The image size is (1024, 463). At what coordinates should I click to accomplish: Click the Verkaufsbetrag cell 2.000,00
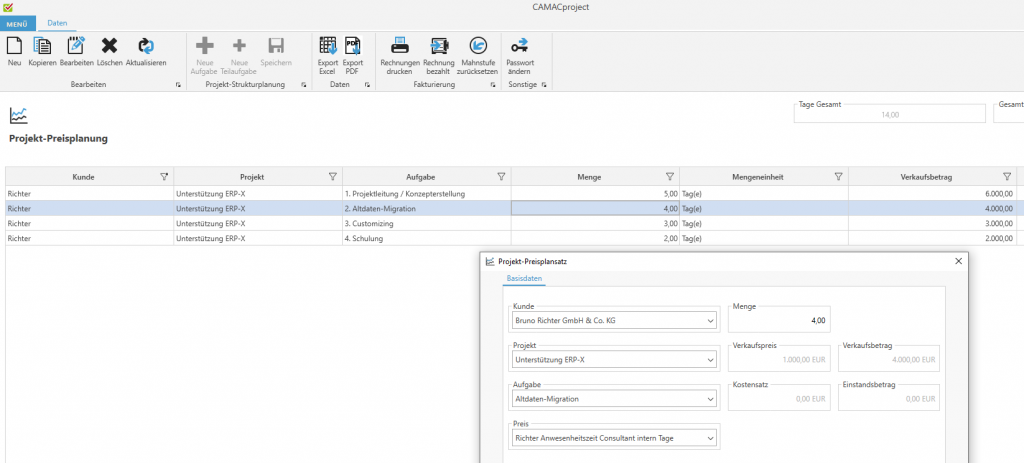pos(932,238)
